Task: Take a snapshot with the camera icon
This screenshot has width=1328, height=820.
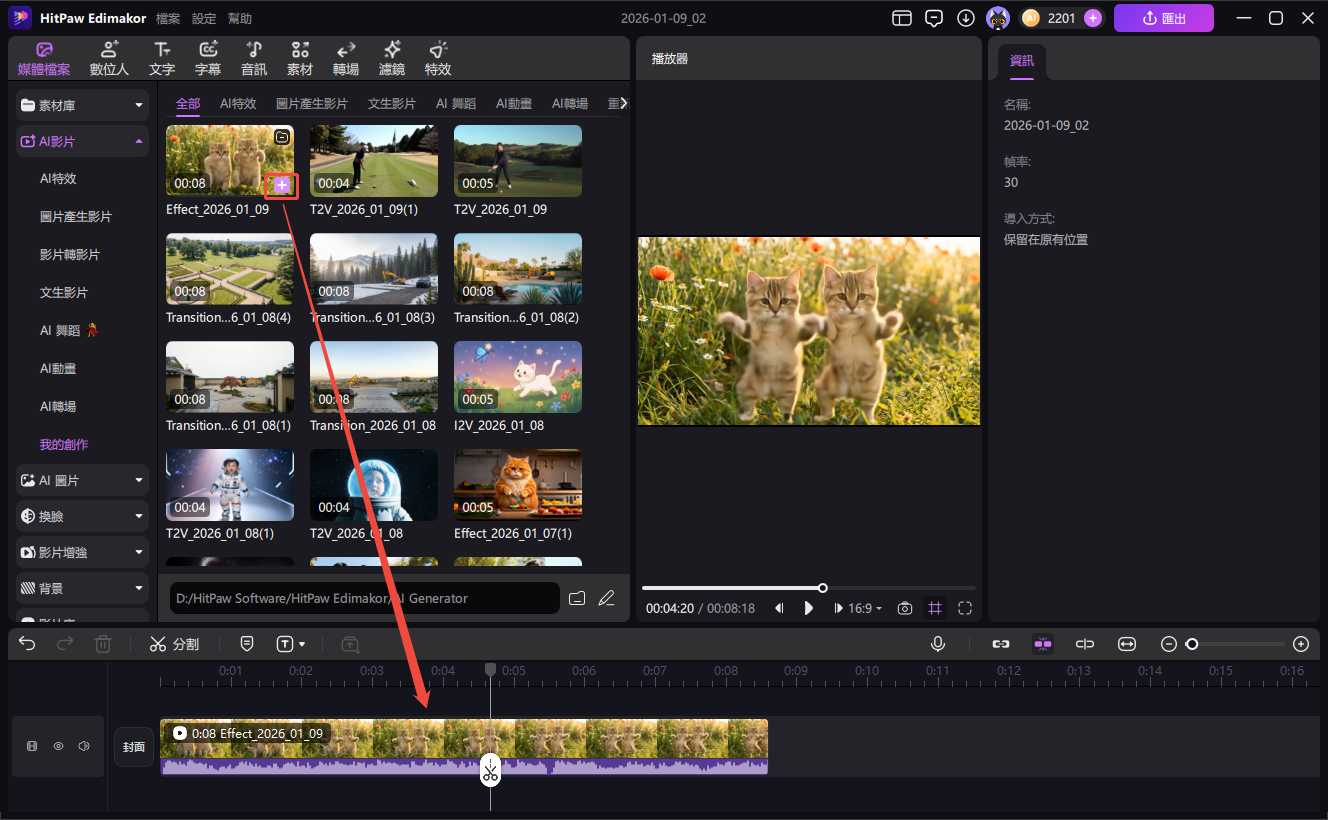Action: tap(905, 608)
